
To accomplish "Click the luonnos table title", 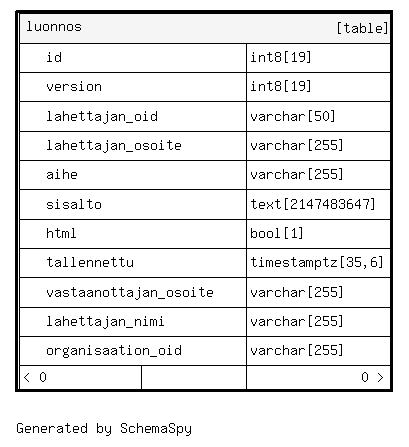I will pos(54,27).
